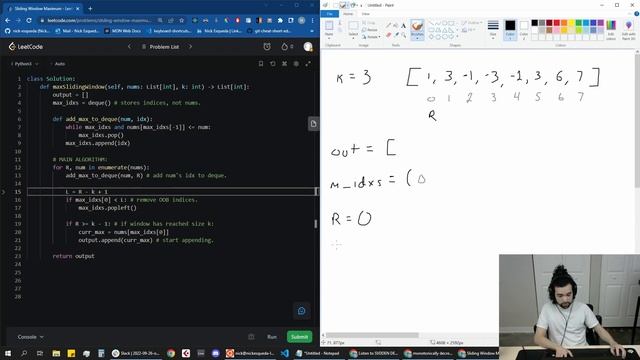This screenshot has width=640, height=360.
Task: Open the Chrome extensions puzzle icon
Action: pos(280,20)
